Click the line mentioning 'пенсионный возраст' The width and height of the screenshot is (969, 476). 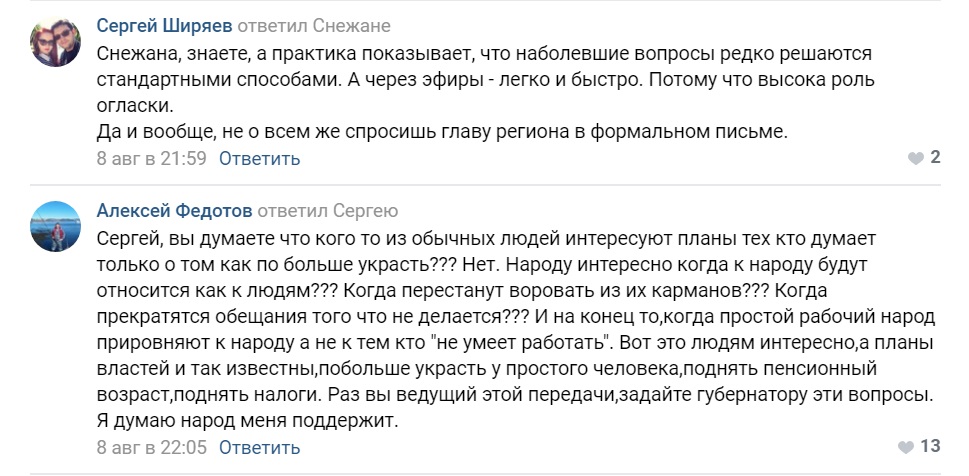coord(487,369)
